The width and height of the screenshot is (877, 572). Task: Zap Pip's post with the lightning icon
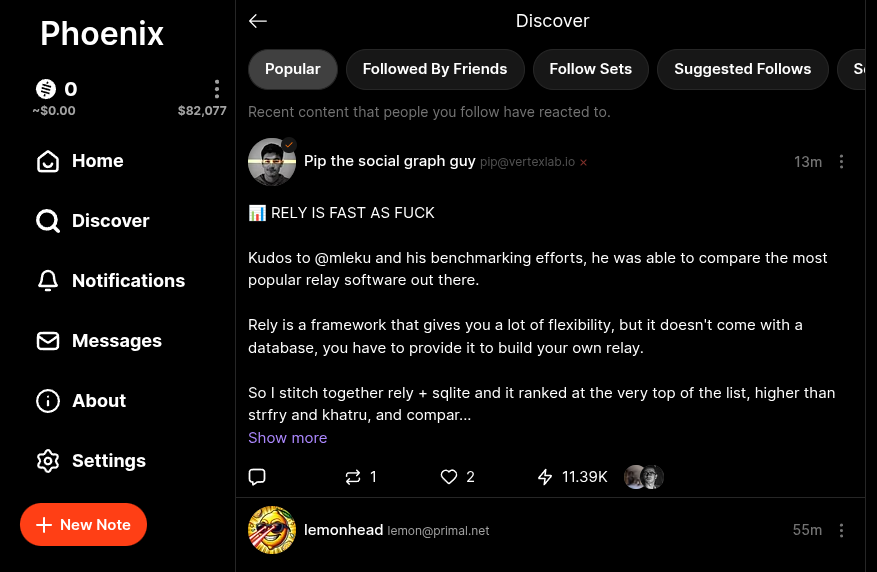(545, 477)
